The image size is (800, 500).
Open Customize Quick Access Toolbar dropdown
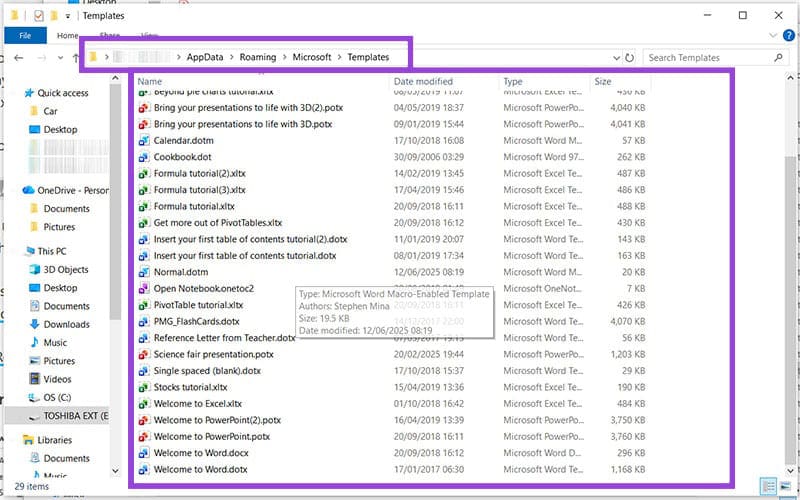coord(67,16)
